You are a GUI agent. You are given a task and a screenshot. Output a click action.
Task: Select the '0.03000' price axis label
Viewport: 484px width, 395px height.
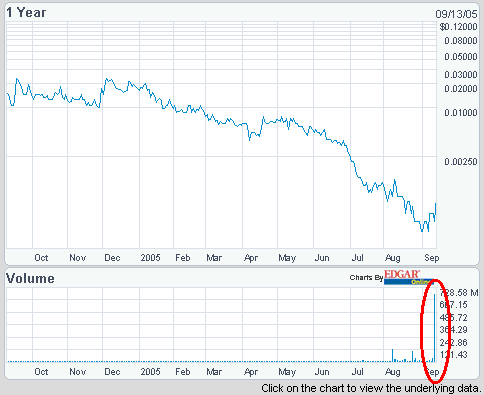(461, 75)
